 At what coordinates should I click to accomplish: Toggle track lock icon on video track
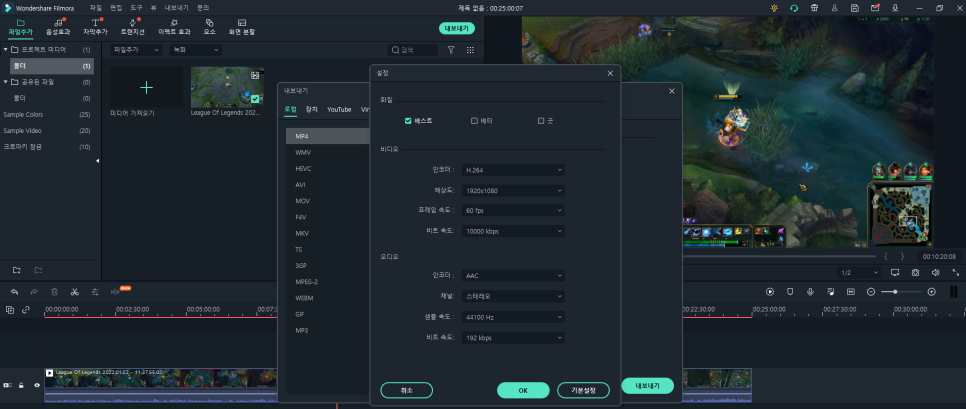(21, 385)
